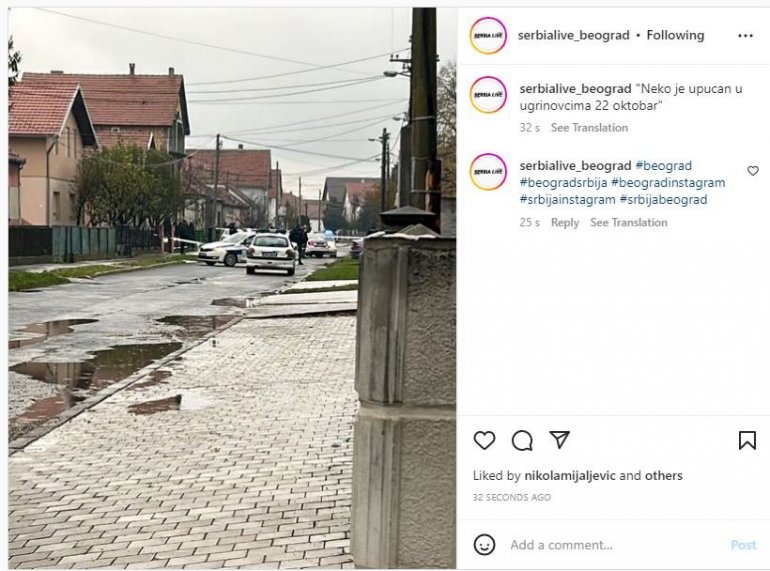Open the three-dot more options menu
The width and height of the screenshot is (770, 571).
(745, 35)
